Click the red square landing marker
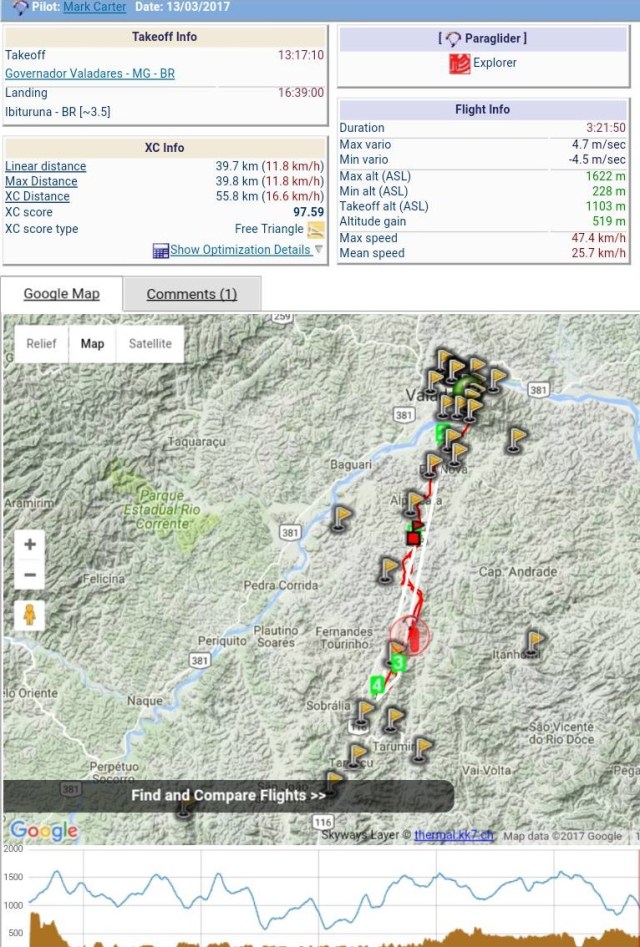Image resolution: width=640 pixels, height=947 pixels. (412, 538)
